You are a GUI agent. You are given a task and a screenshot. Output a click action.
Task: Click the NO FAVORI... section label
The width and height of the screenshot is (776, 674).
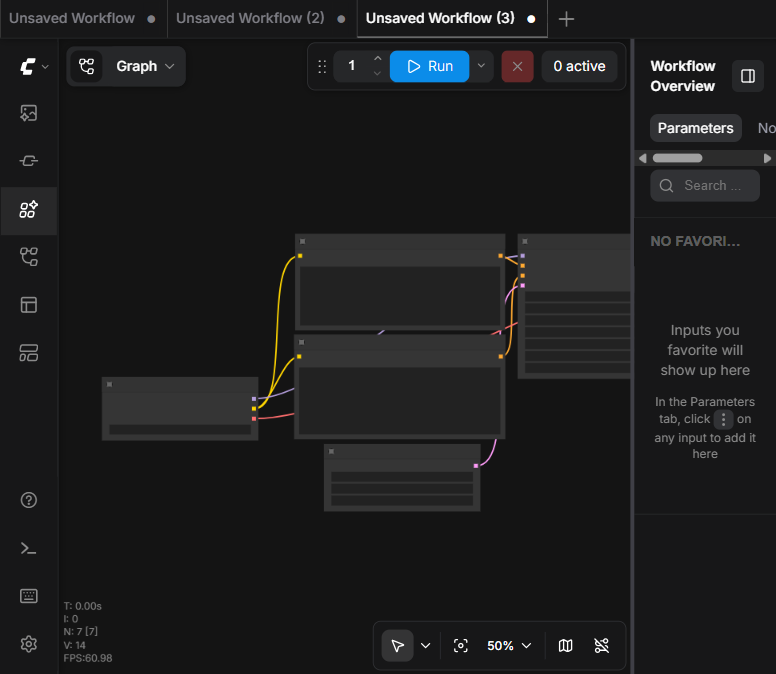(x=695, y=241)
